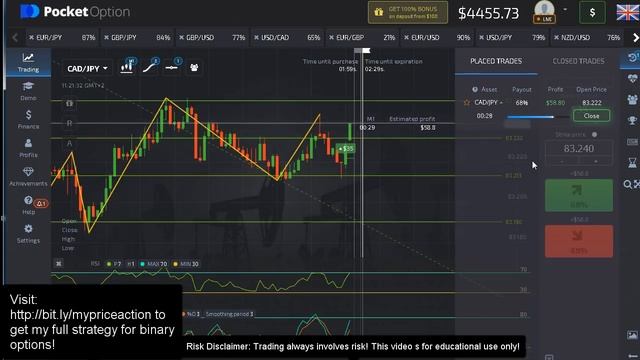
Task: Close the GBP/USD asset tab
Action: (x=181, y=38)
